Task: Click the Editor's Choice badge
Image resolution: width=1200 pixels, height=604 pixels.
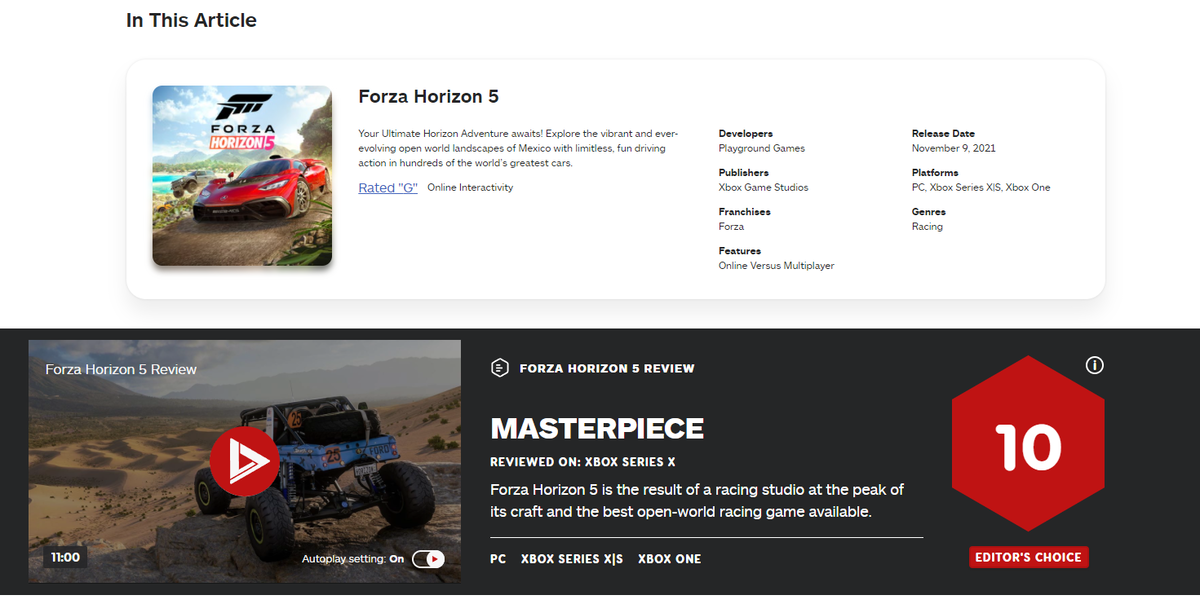Action: coord(1028,557)
